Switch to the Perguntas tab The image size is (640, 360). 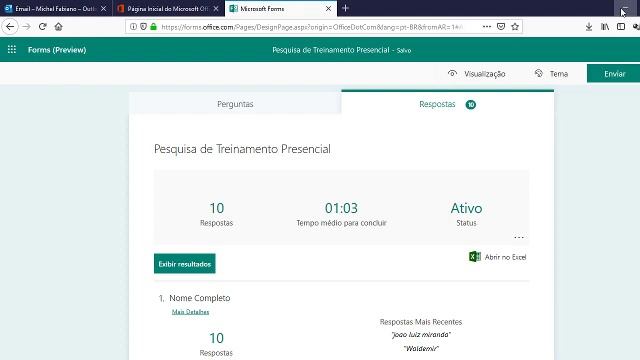[235, 104]
